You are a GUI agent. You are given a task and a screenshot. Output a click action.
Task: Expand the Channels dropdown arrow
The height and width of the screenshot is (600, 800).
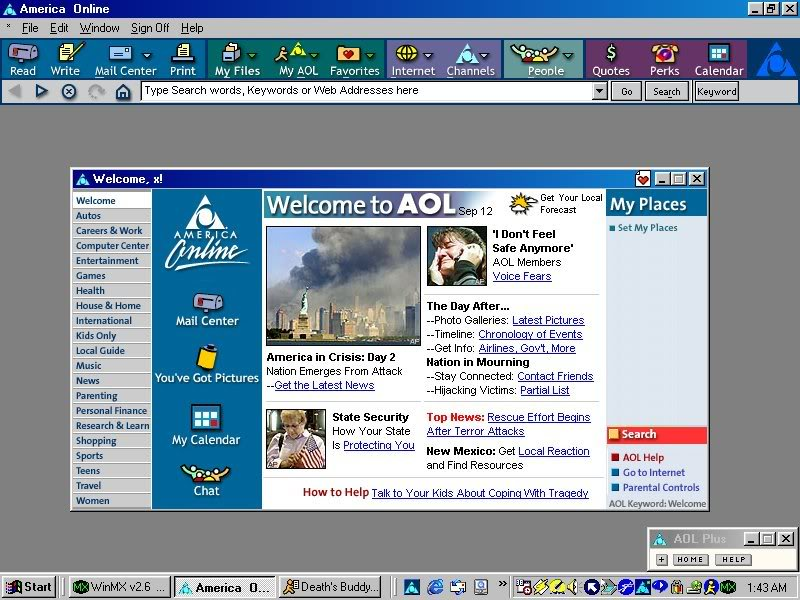tap(484, 55)
